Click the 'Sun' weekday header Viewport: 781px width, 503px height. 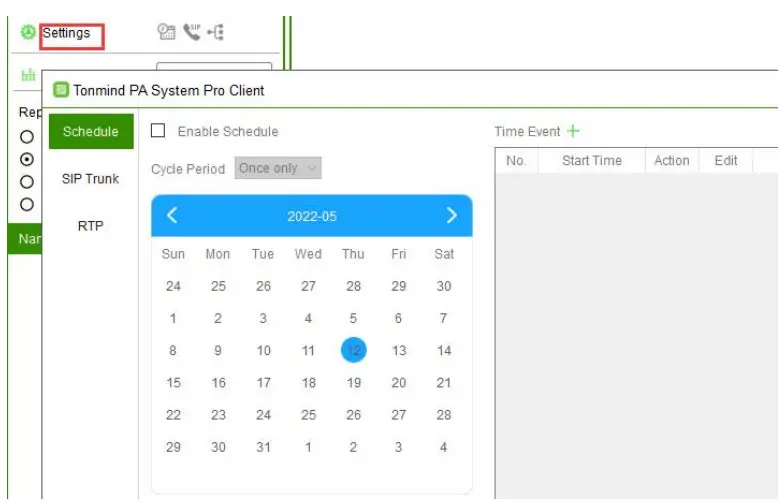(173, 254)
